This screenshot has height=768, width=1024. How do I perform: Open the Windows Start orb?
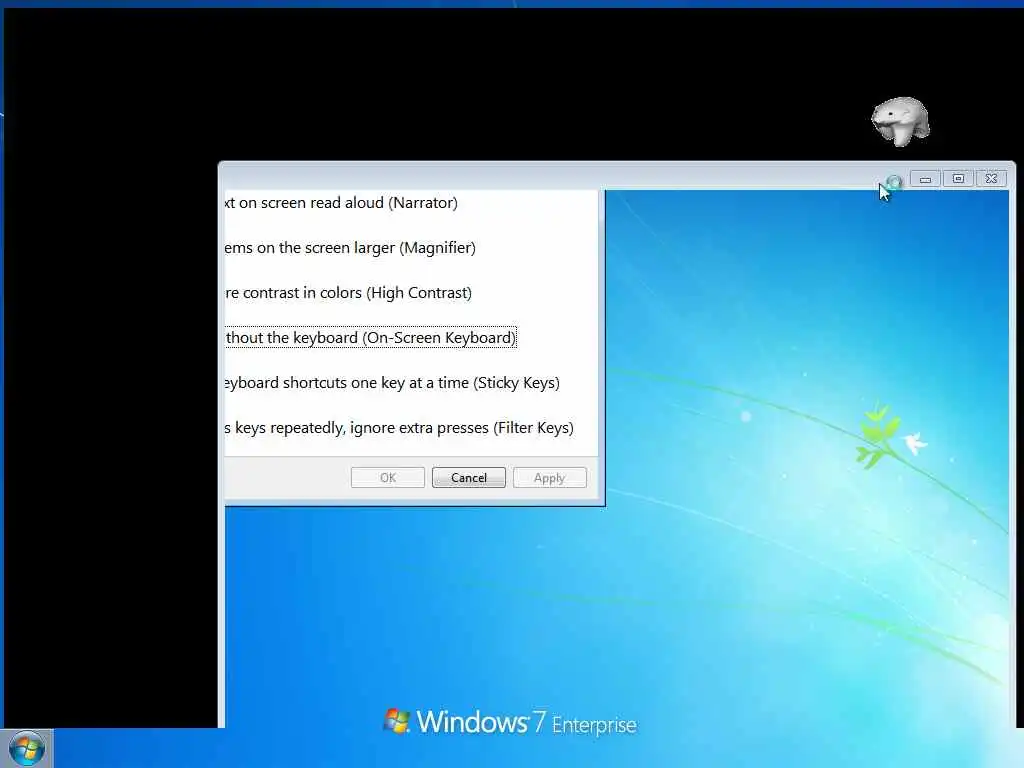coord(26,748)
